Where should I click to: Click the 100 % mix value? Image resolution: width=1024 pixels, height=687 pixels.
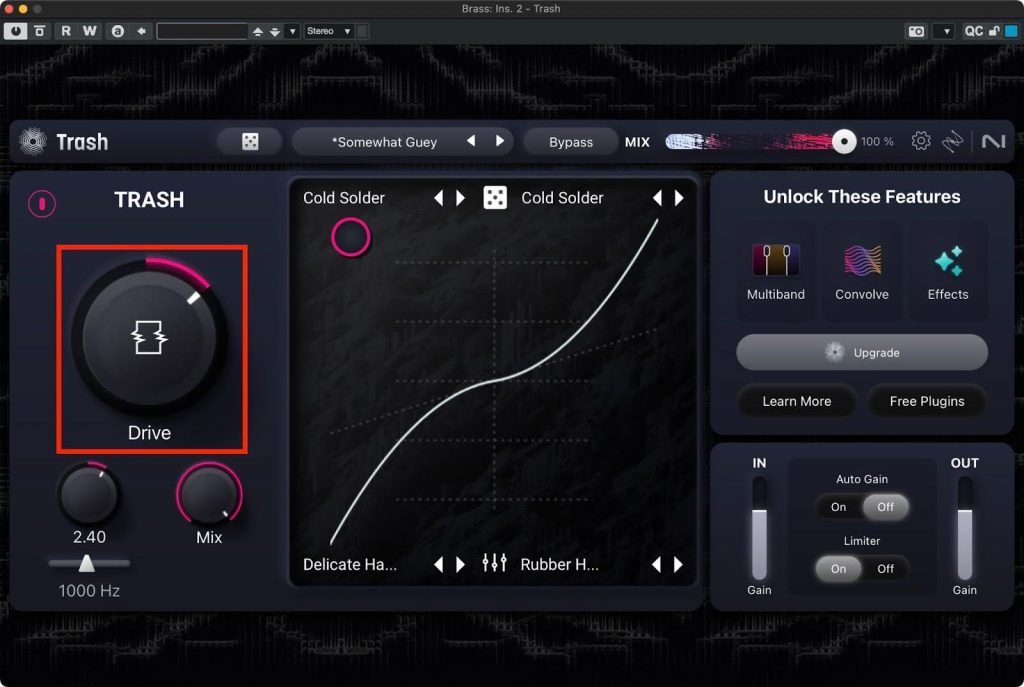[876, 142]
